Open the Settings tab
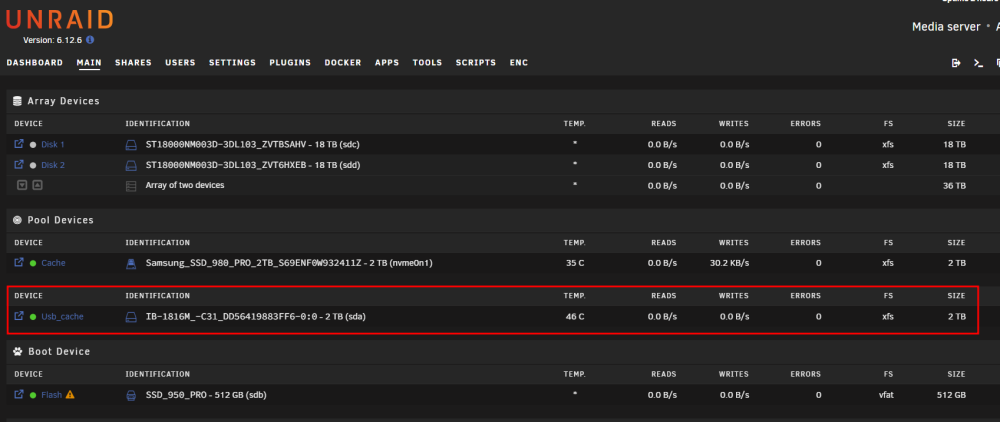This screenshot has width=1000, height=422. pos(233,62)
